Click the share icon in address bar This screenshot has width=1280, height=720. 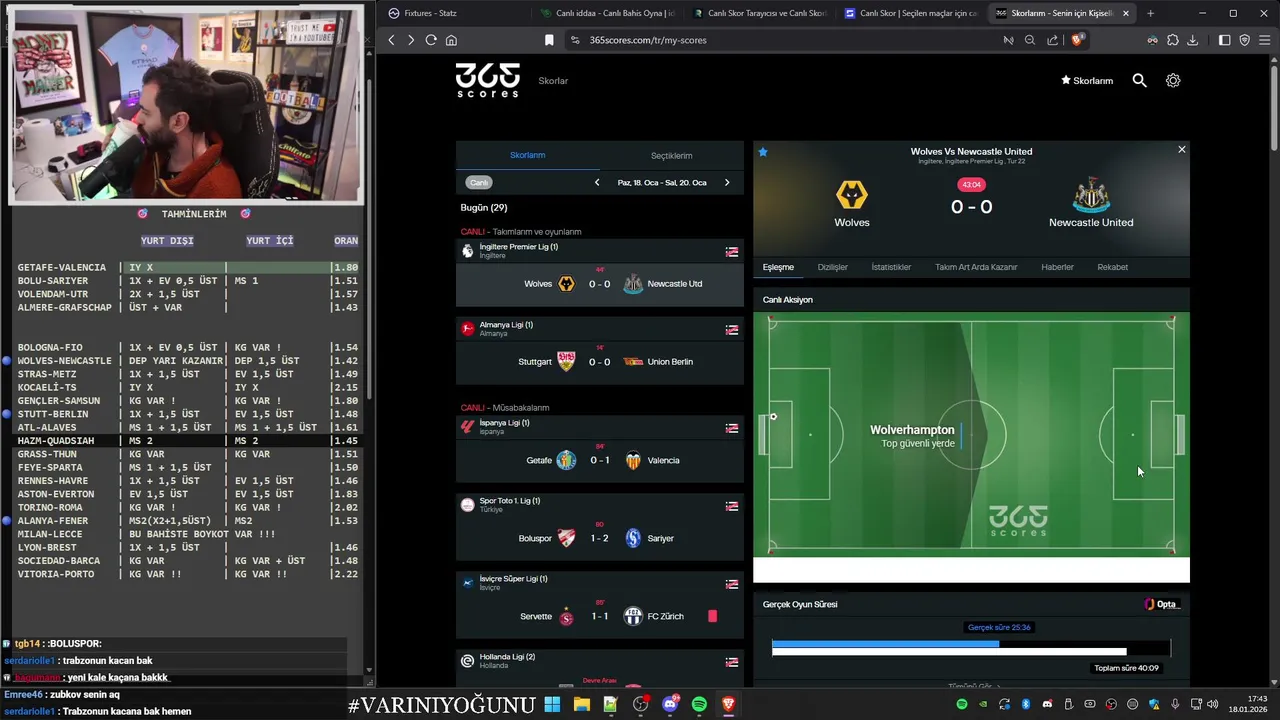pyautogui.click(x=1052, y=40)
